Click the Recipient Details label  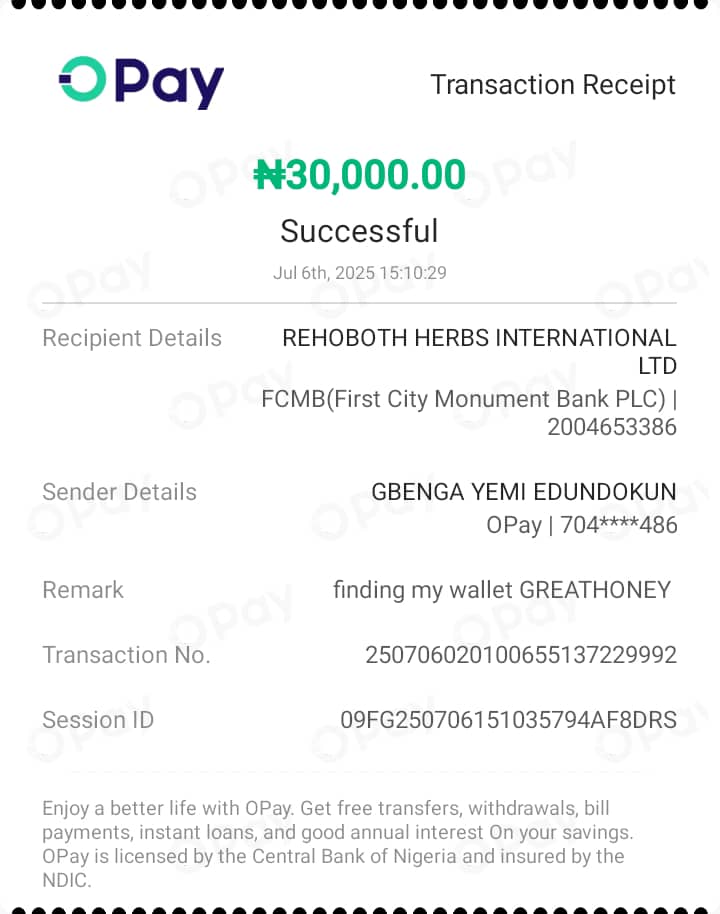point(132,338)
